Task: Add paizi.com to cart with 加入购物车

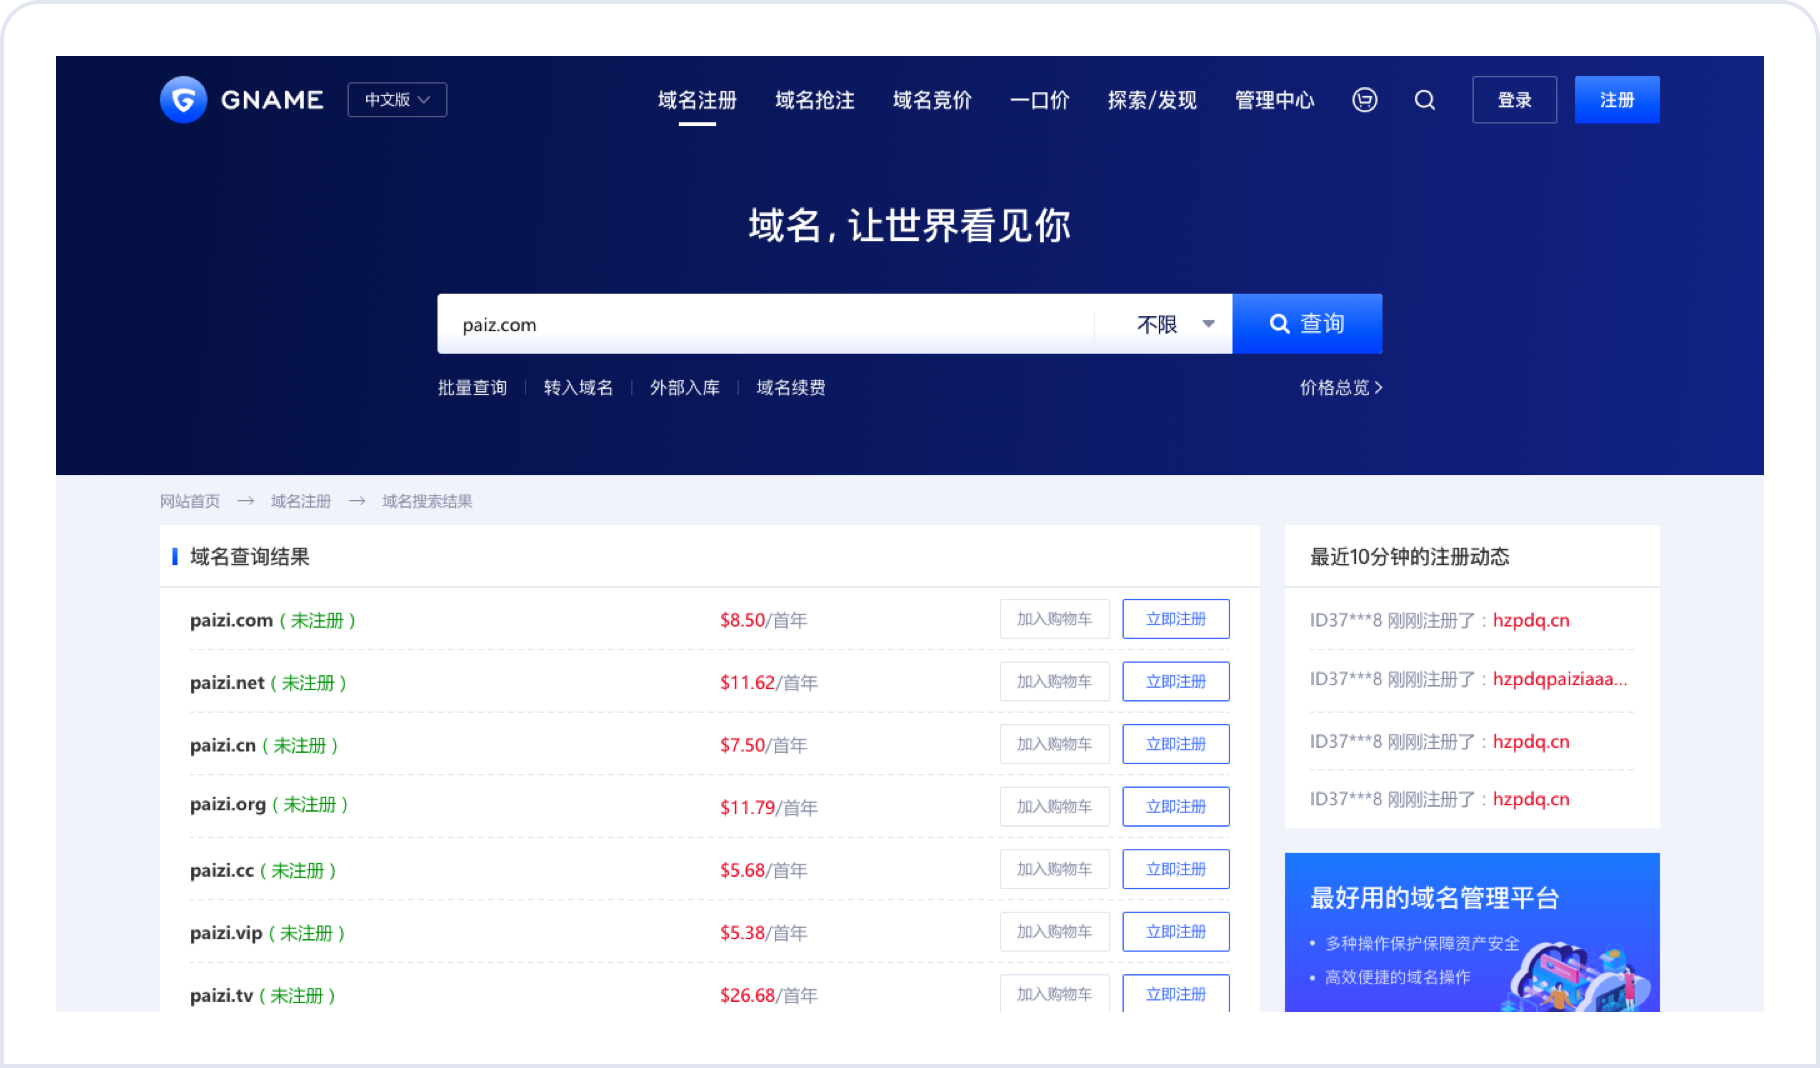Action: click(1054, 619)
